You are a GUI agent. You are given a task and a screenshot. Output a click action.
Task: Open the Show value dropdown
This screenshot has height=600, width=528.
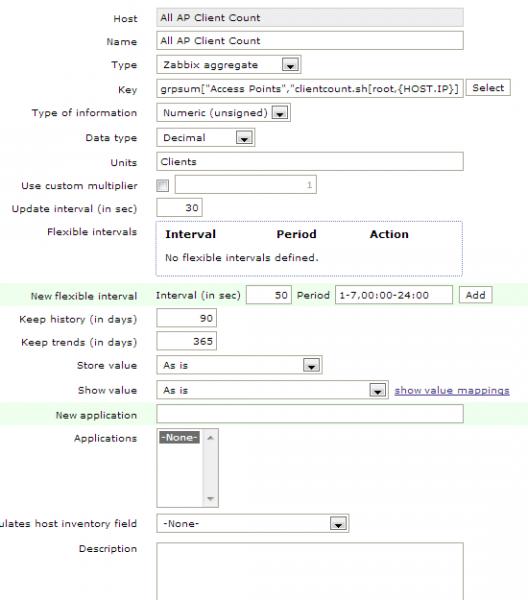272,390
